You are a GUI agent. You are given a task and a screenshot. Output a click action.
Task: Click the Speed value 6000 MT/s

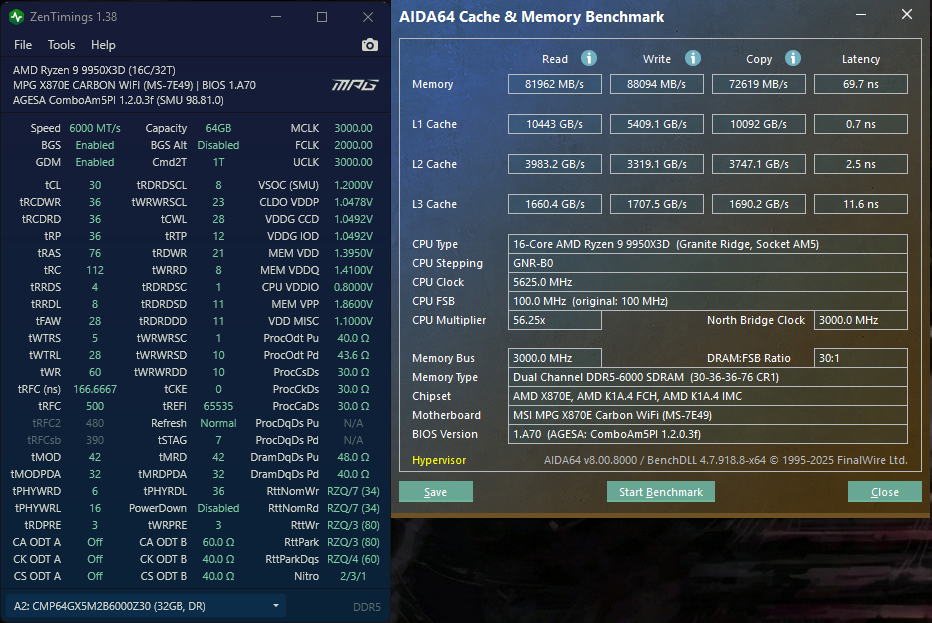pyautogui.click(x=95, y=128)
